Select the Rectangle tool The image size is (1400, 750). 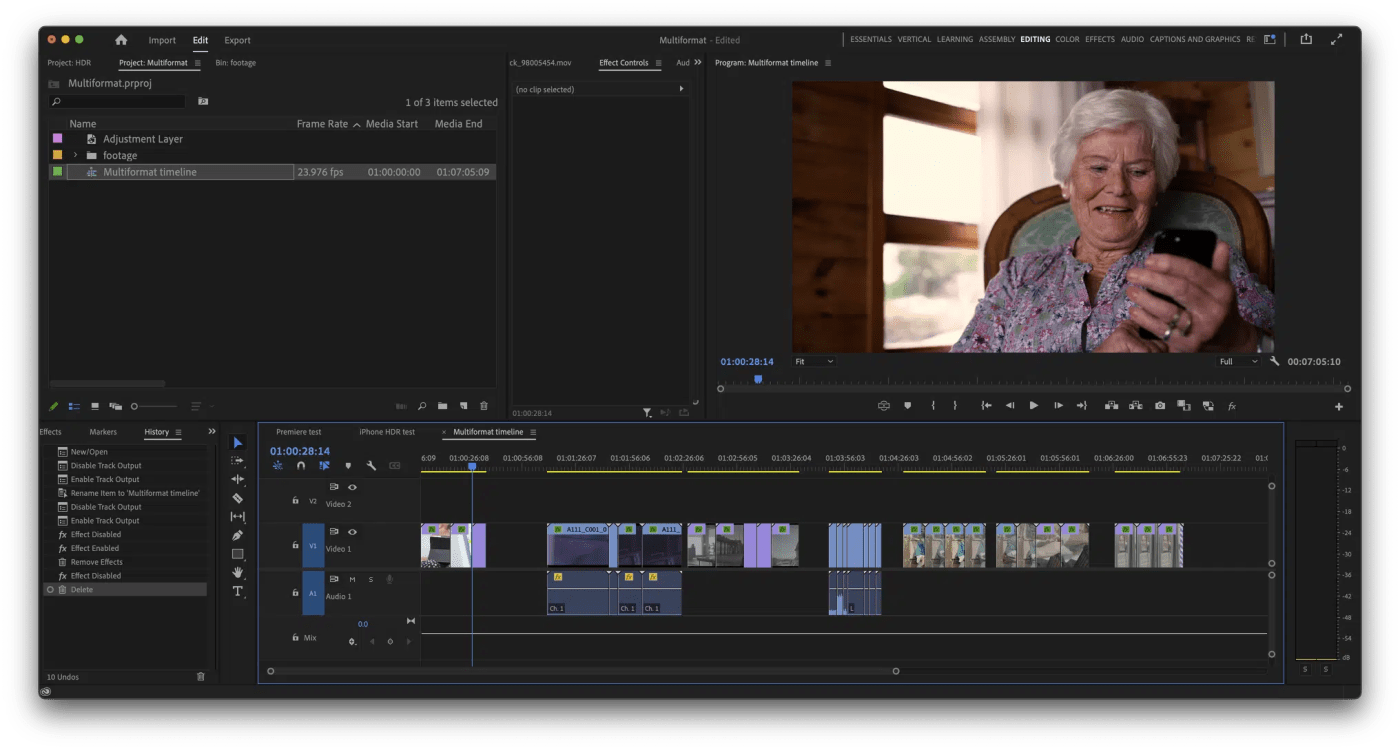coord(238,554)
